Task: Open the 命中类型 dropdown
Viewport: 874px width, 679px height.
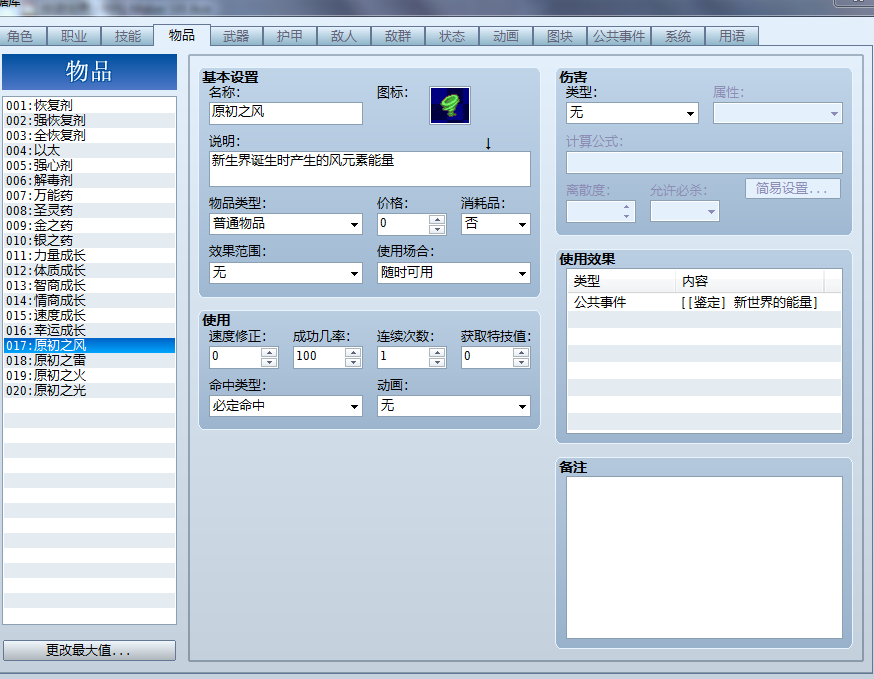Action: click(286, 406)
